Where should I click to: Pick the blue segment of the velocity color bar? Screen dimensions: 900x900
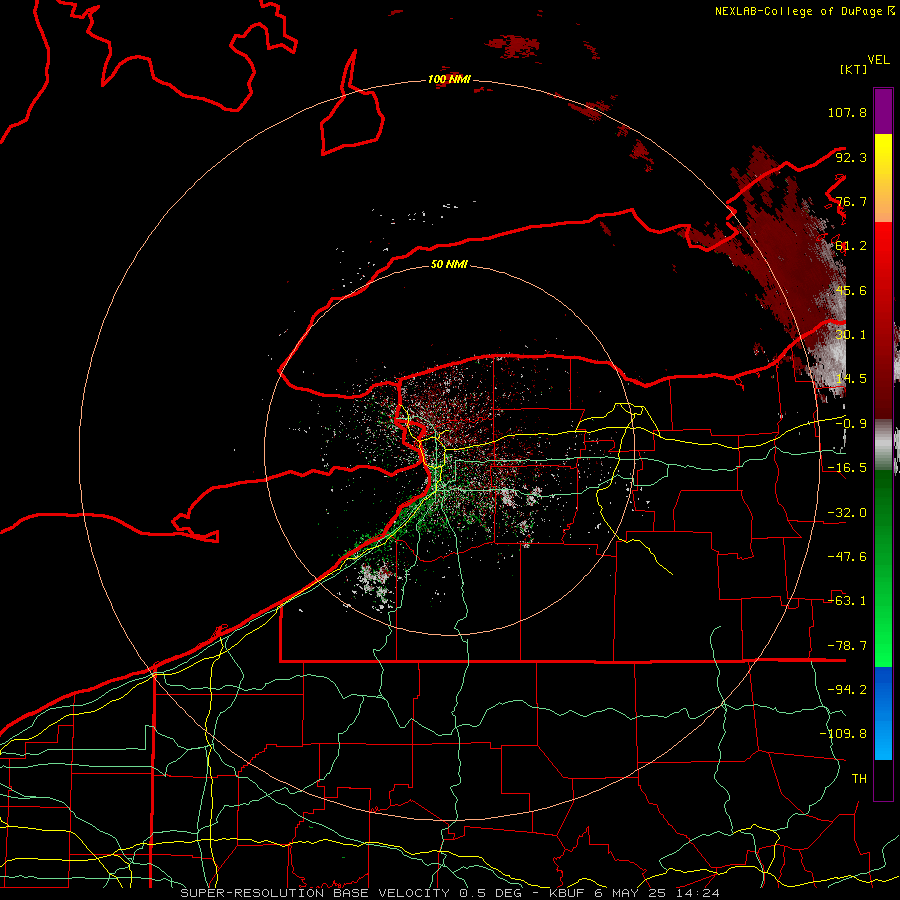(883, 713)
